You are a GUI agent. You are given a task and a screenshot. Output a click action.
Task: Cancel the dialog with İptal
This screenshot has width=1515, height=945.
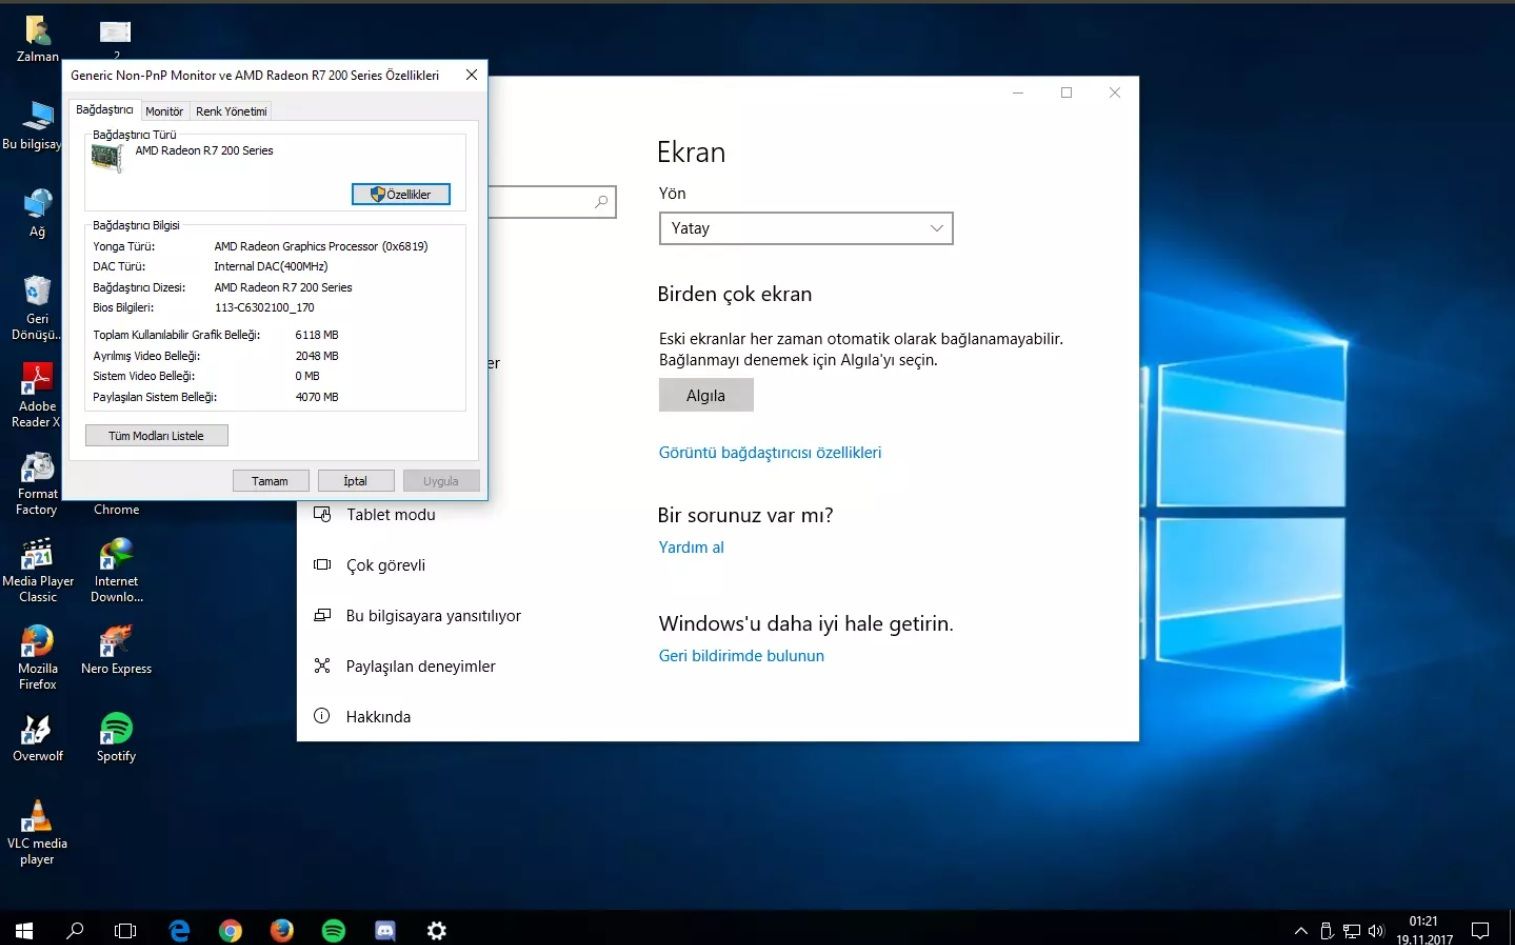(355, 481)
